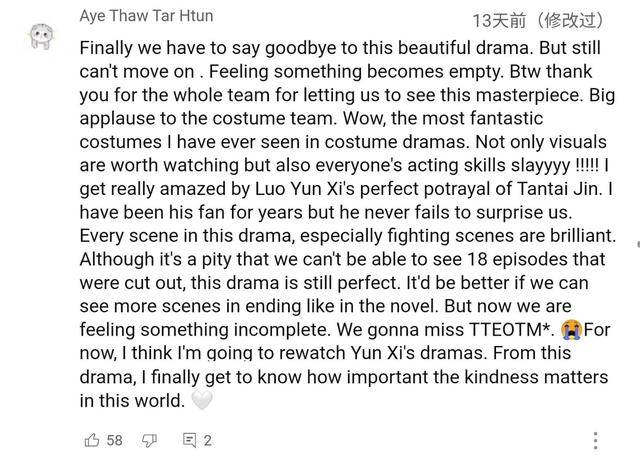Open the 13天前 timestamp link
The width and height of the screenshot is (640, 461).
[x=499, y=21]
